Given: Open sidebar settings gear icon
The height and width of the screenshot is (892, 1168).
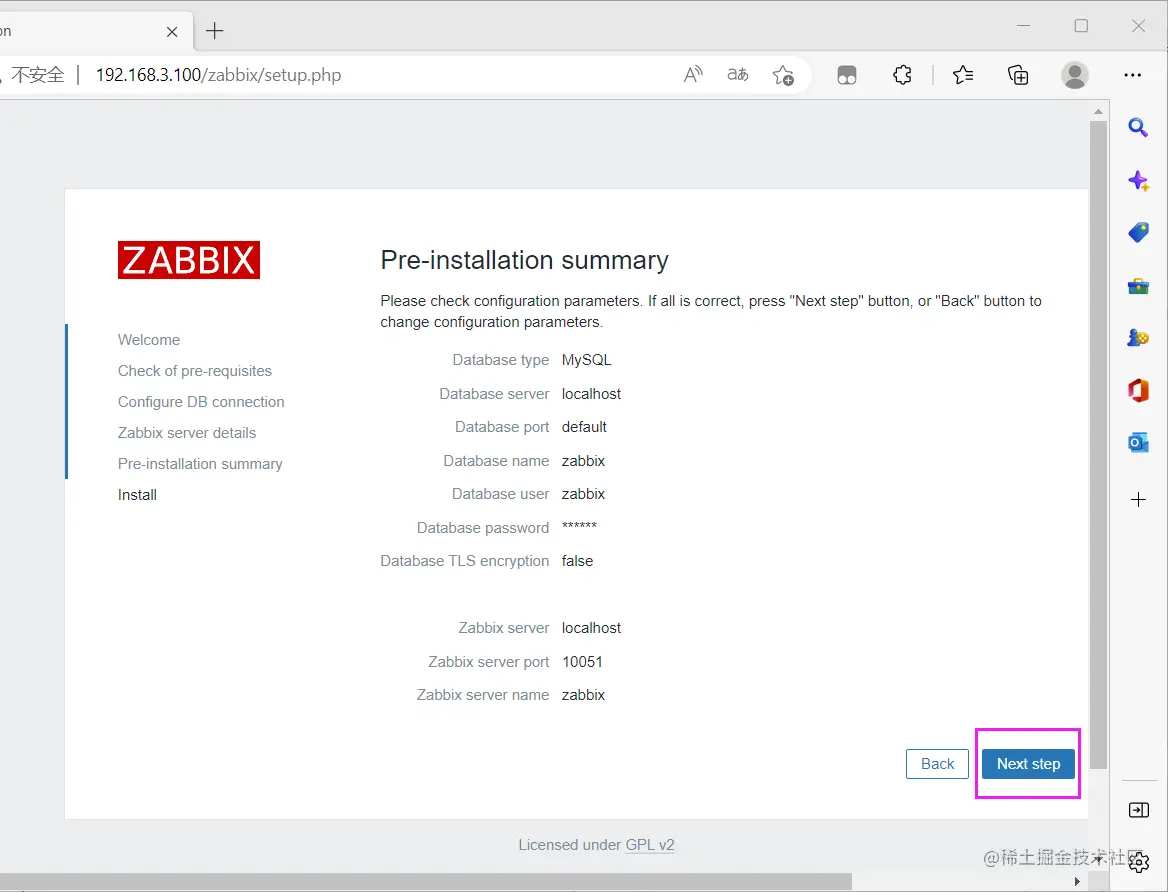Looking at the screenshot, I should (1139, 863).
